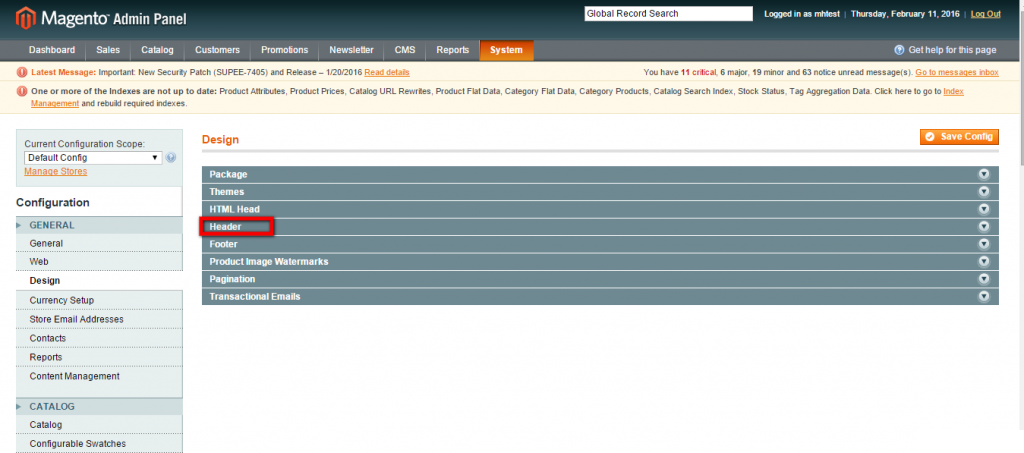1024x453 pixels.
Task: Click the Save Config button
Action: (959, 137)
